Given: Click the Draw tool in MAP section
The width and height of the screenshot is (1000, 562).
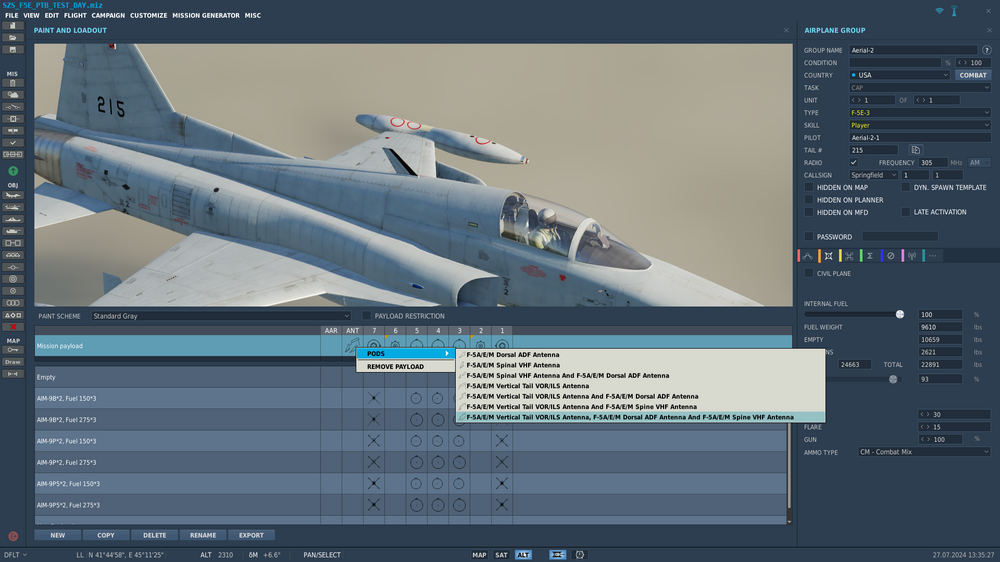Looking at the screenshot, I should (12, 362).
